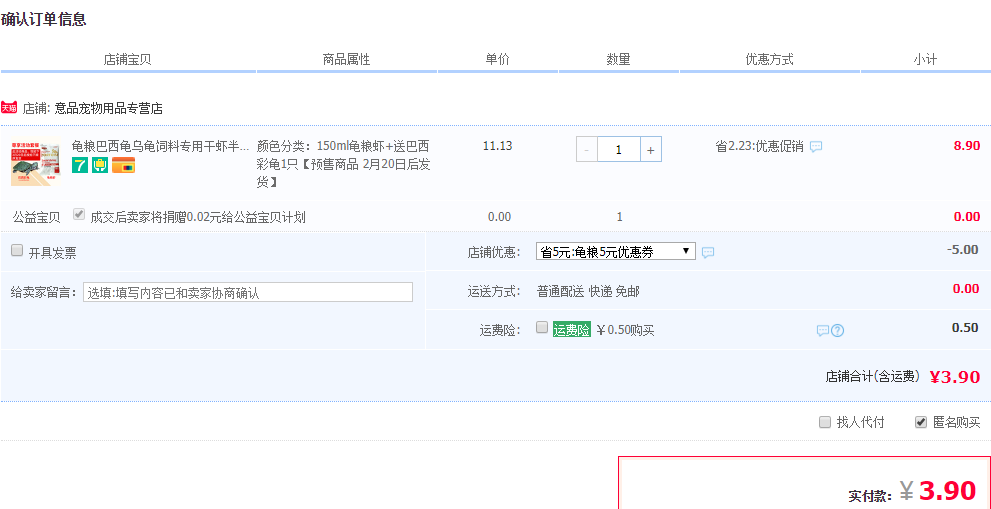Image resolution: width=991 pixels, height=509 pixels.
Task: Click the quantity input field showing 1
Action: pyautogui.click(x=619, y=150)
